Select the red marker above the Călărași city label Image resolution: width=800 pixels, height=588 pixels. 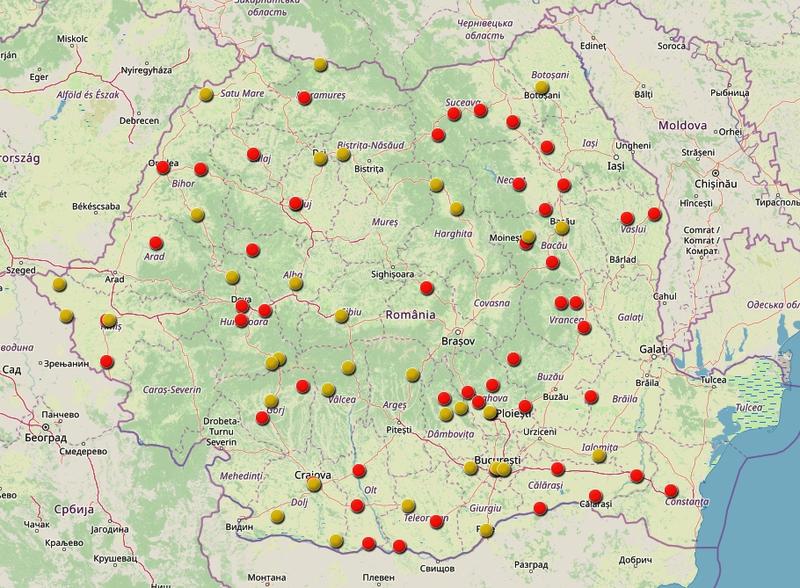pyautogui.click(x=597, y=496)
